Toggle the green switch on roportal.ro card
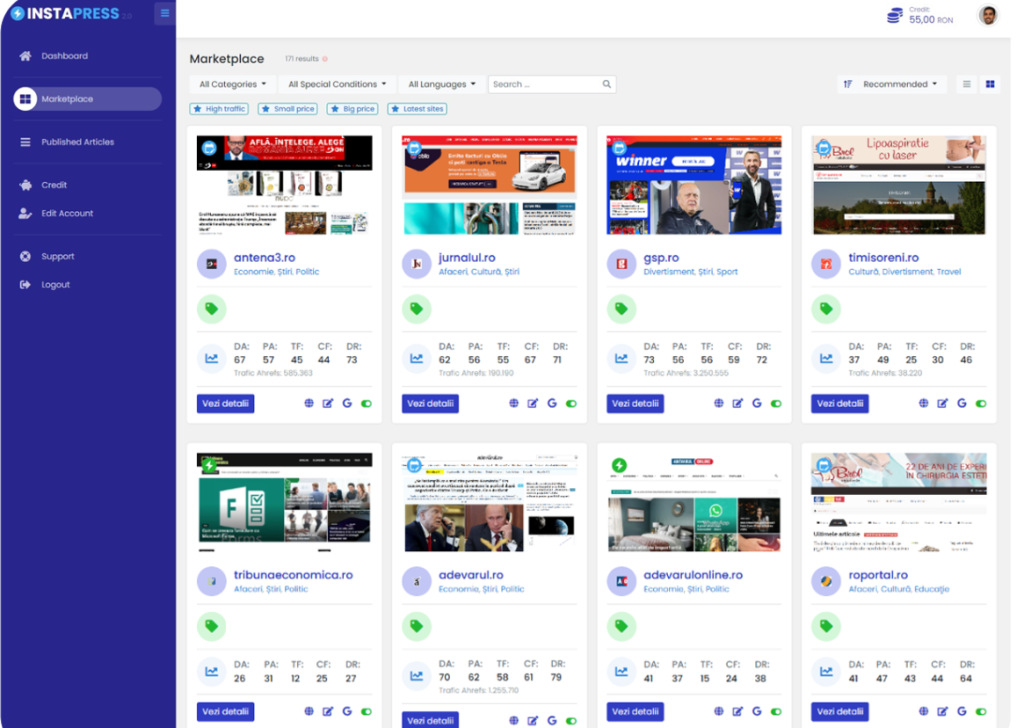This screenshot has height=728, width=1024. (980, 712)
